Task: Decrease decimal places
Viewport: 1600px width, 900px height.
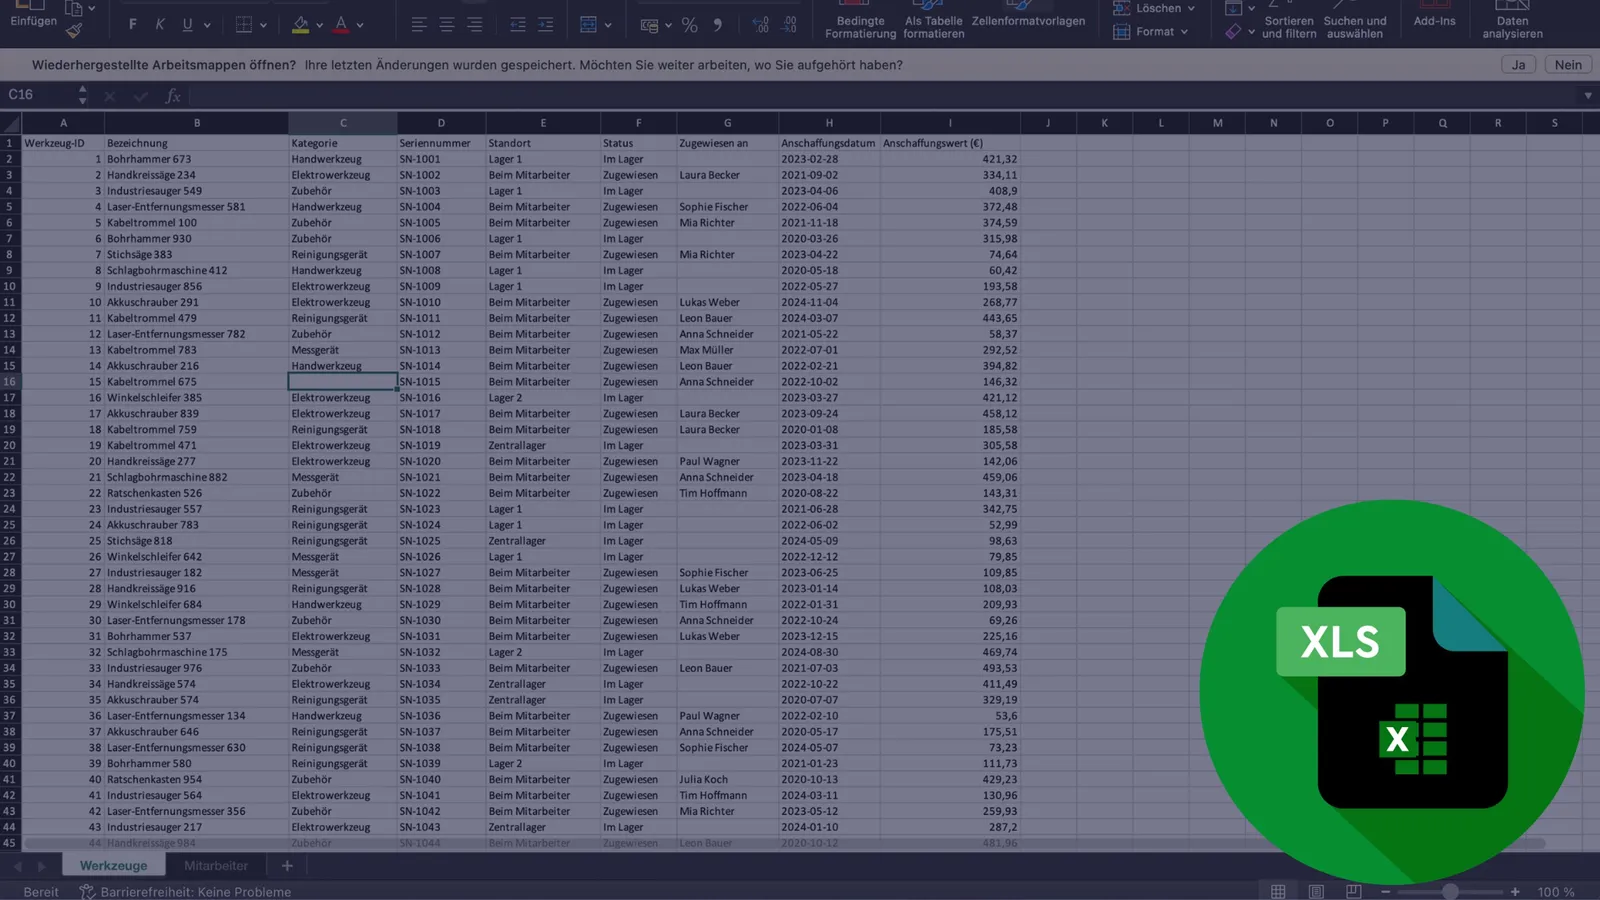Action: pyautogui.click(x=789, y=24)
